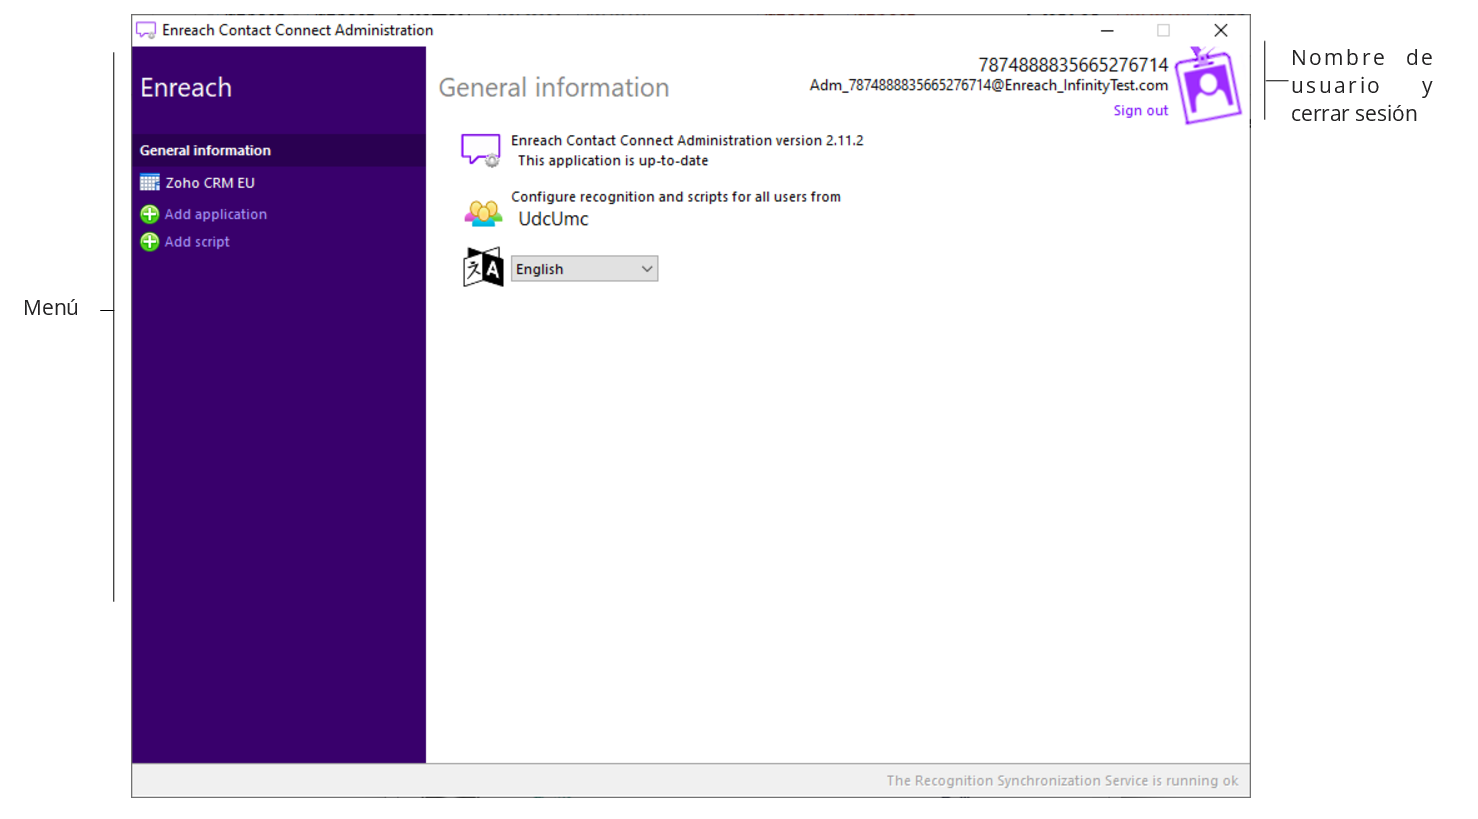The height and width of the screenshot is (819, 1478).
Task: Close the Enreach Contact Connect Administration window
Action: click(x=1221, y=30)
